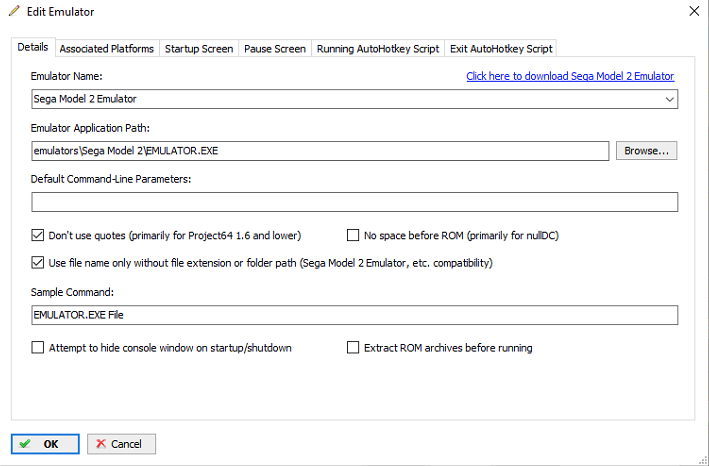Image resolution: width=709 pixels, height=466 pixels.
Task: Click the Sample Command field
Action: coord(354,315)
